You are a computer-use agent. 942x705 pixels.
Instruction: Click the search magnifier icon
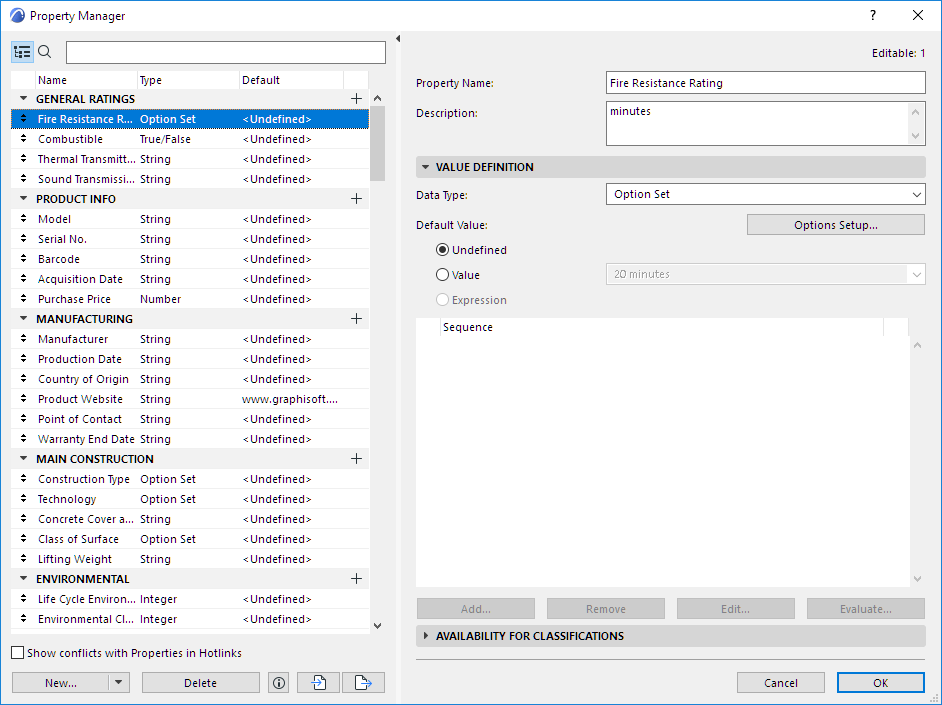44,52
